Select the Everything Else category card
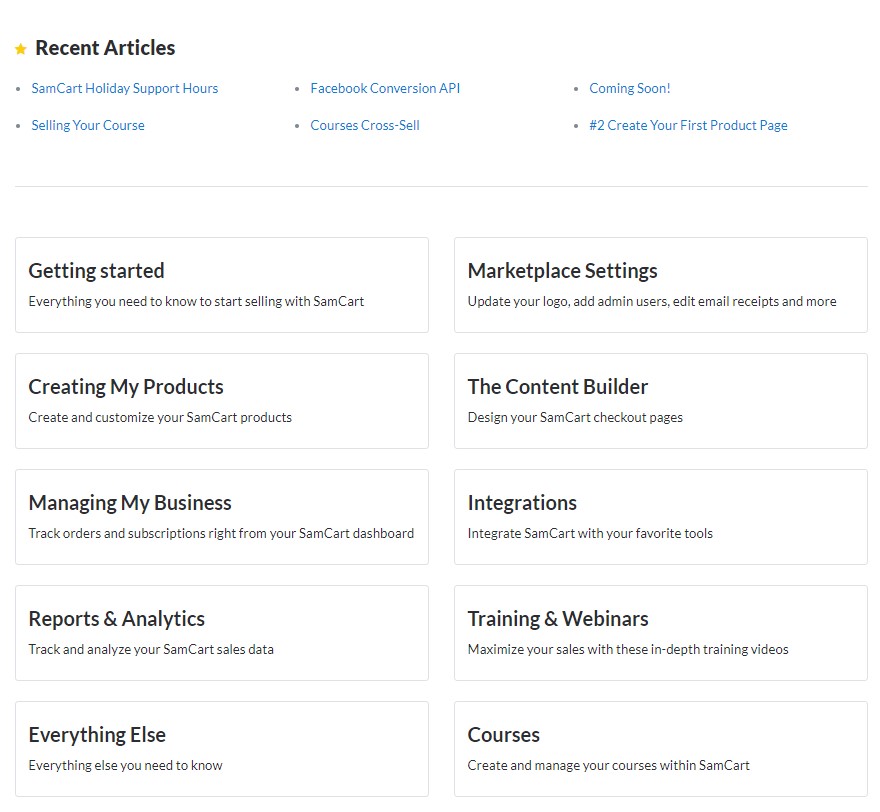Viewport: 880px width, 812px height. [x=221, y=749]
